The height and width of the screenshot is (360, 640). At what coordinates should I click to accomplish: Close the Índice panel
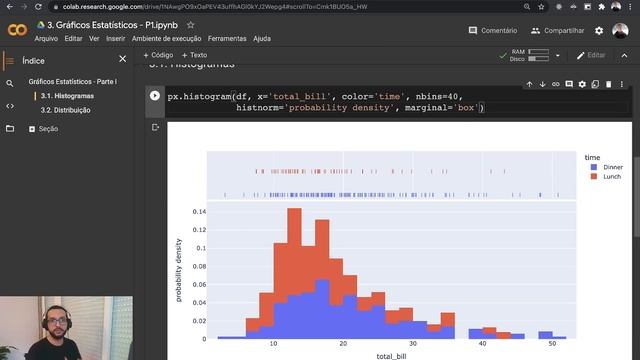[x=122, y=59]
